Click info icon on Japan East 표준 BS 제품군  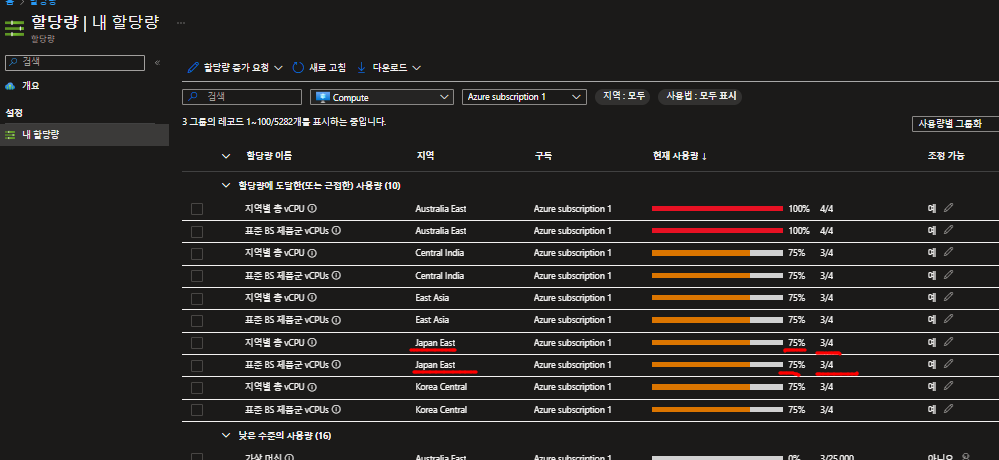coord(336,364)
